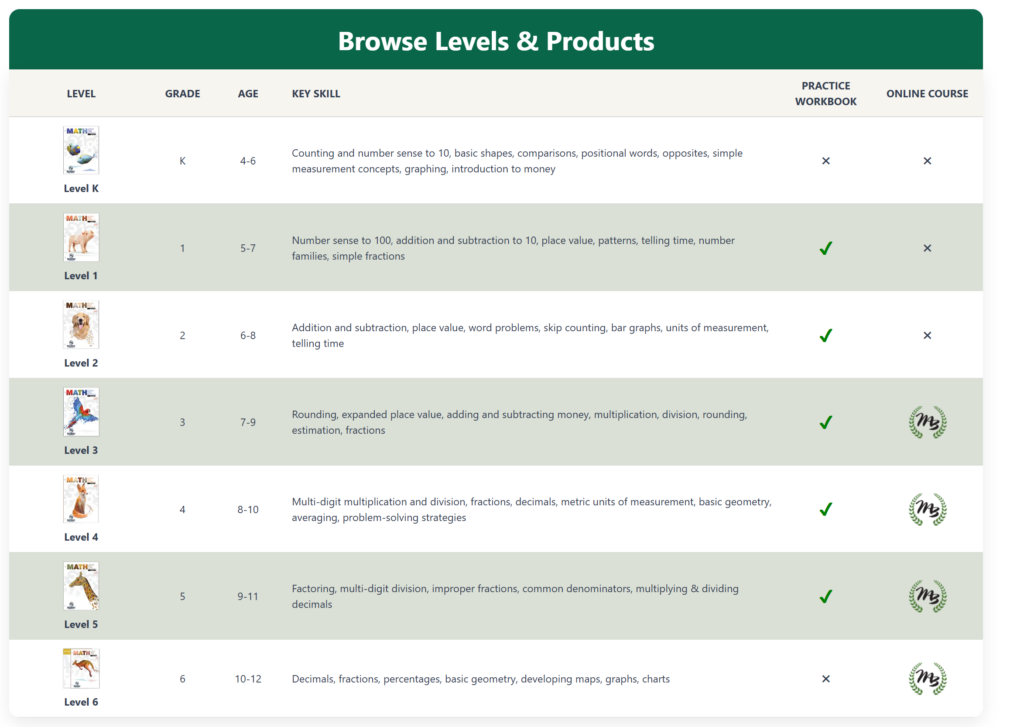The height and width of the screenshot is (727, 1024).
Task: Click the ONLINE COURSE column header
Action: coord(927,93)
